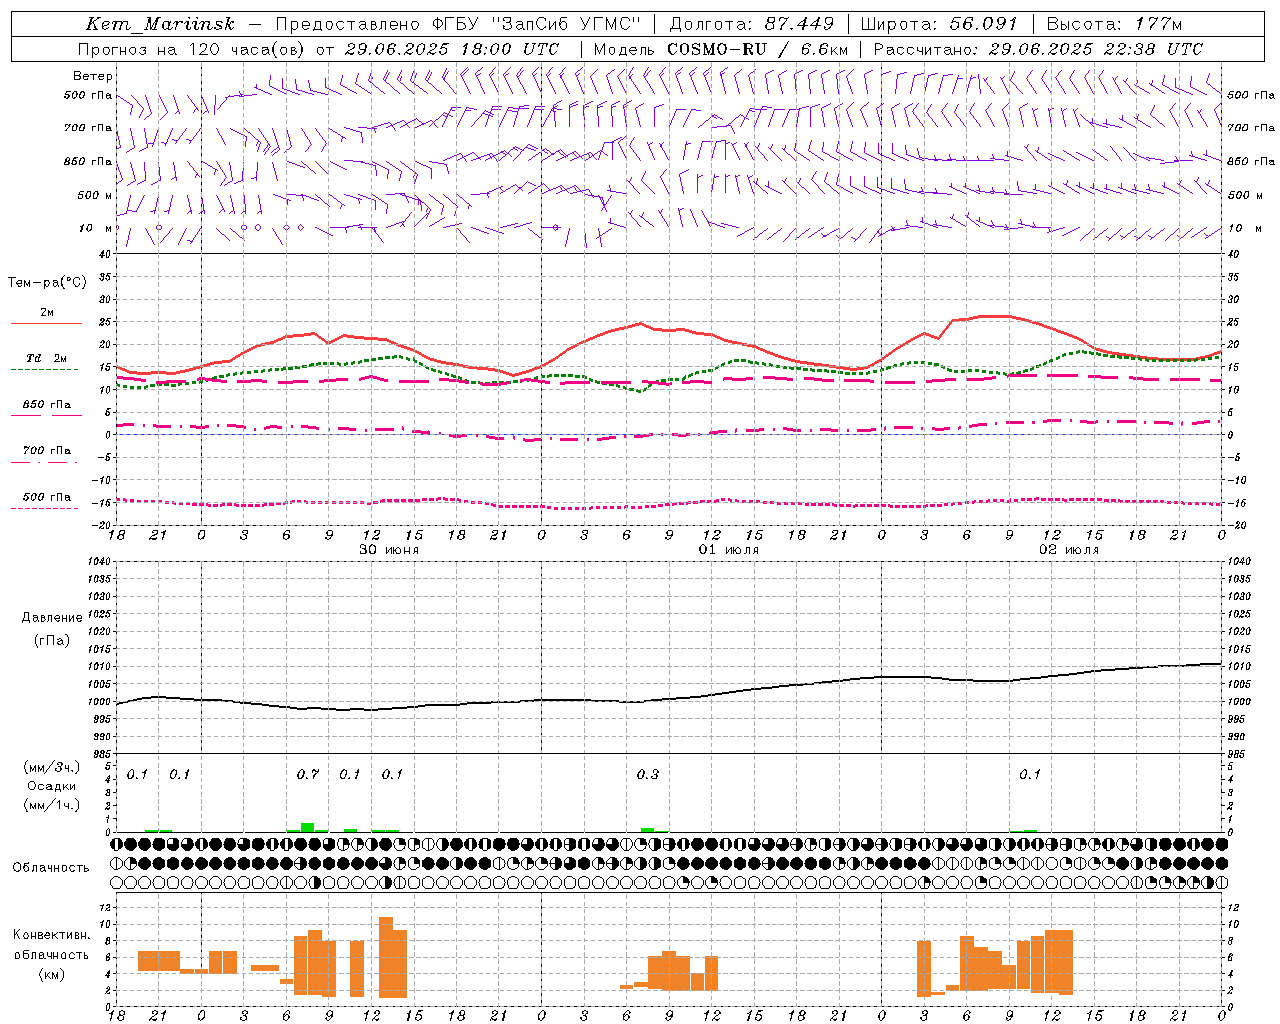Click the (мм/3ч.) precipitation unit label
The height and width of the screenshot is (1024, 1280).
click(52, 767)
